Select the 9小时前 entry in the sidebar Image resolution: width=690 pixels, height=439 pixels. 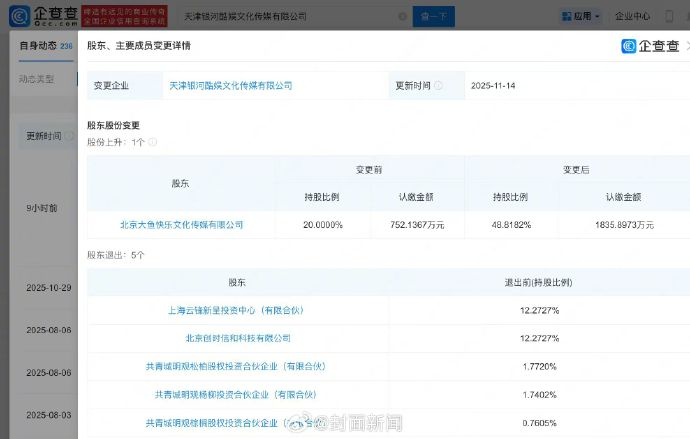click(x=41, y=208)
